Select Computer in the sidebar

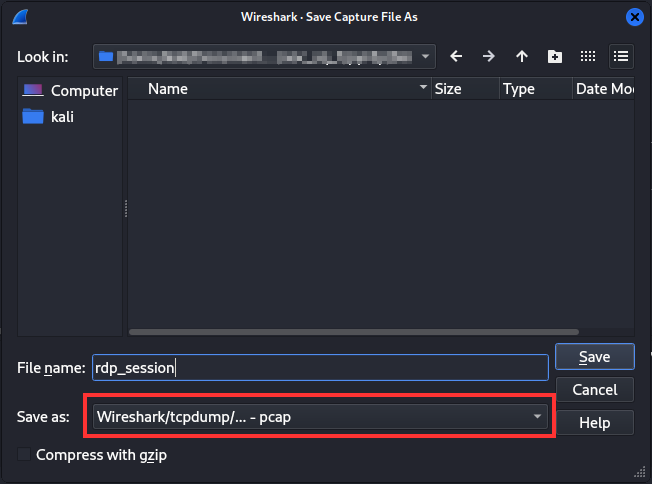point(70,90)
